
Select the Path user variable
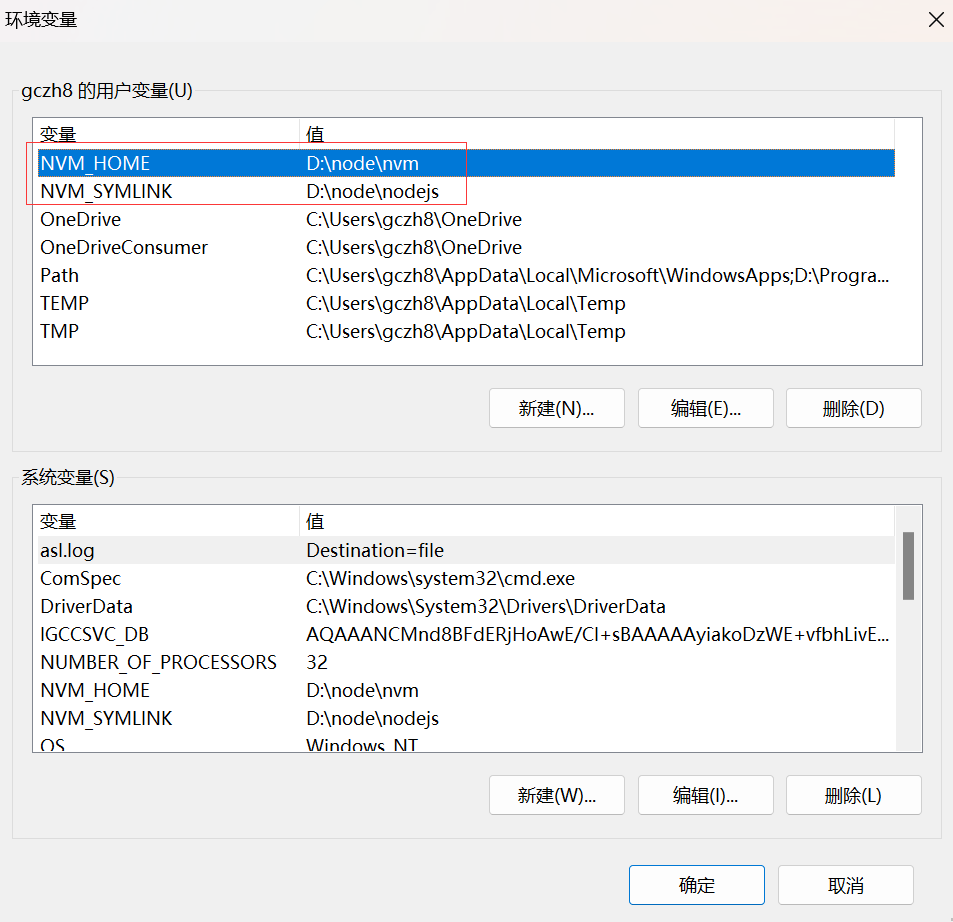[x=466, y=275]
